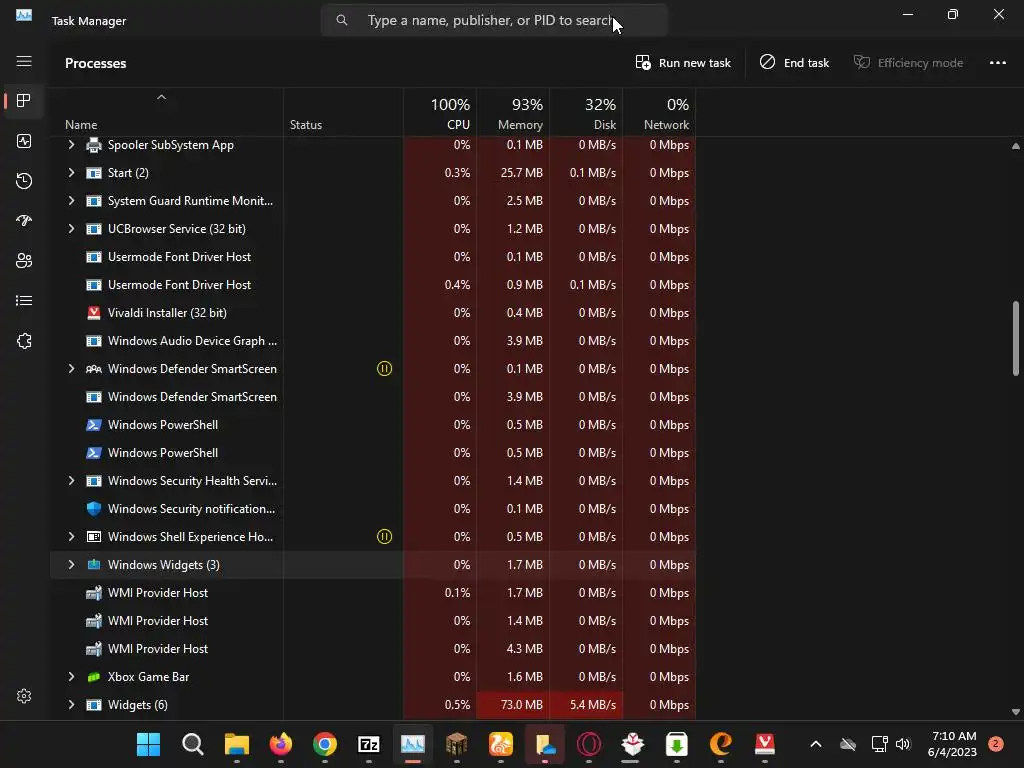Image resolution: width=1024 pixels, height=768 pixels.
Task: Open the Details sidebar page
Action: pos(24,300)
